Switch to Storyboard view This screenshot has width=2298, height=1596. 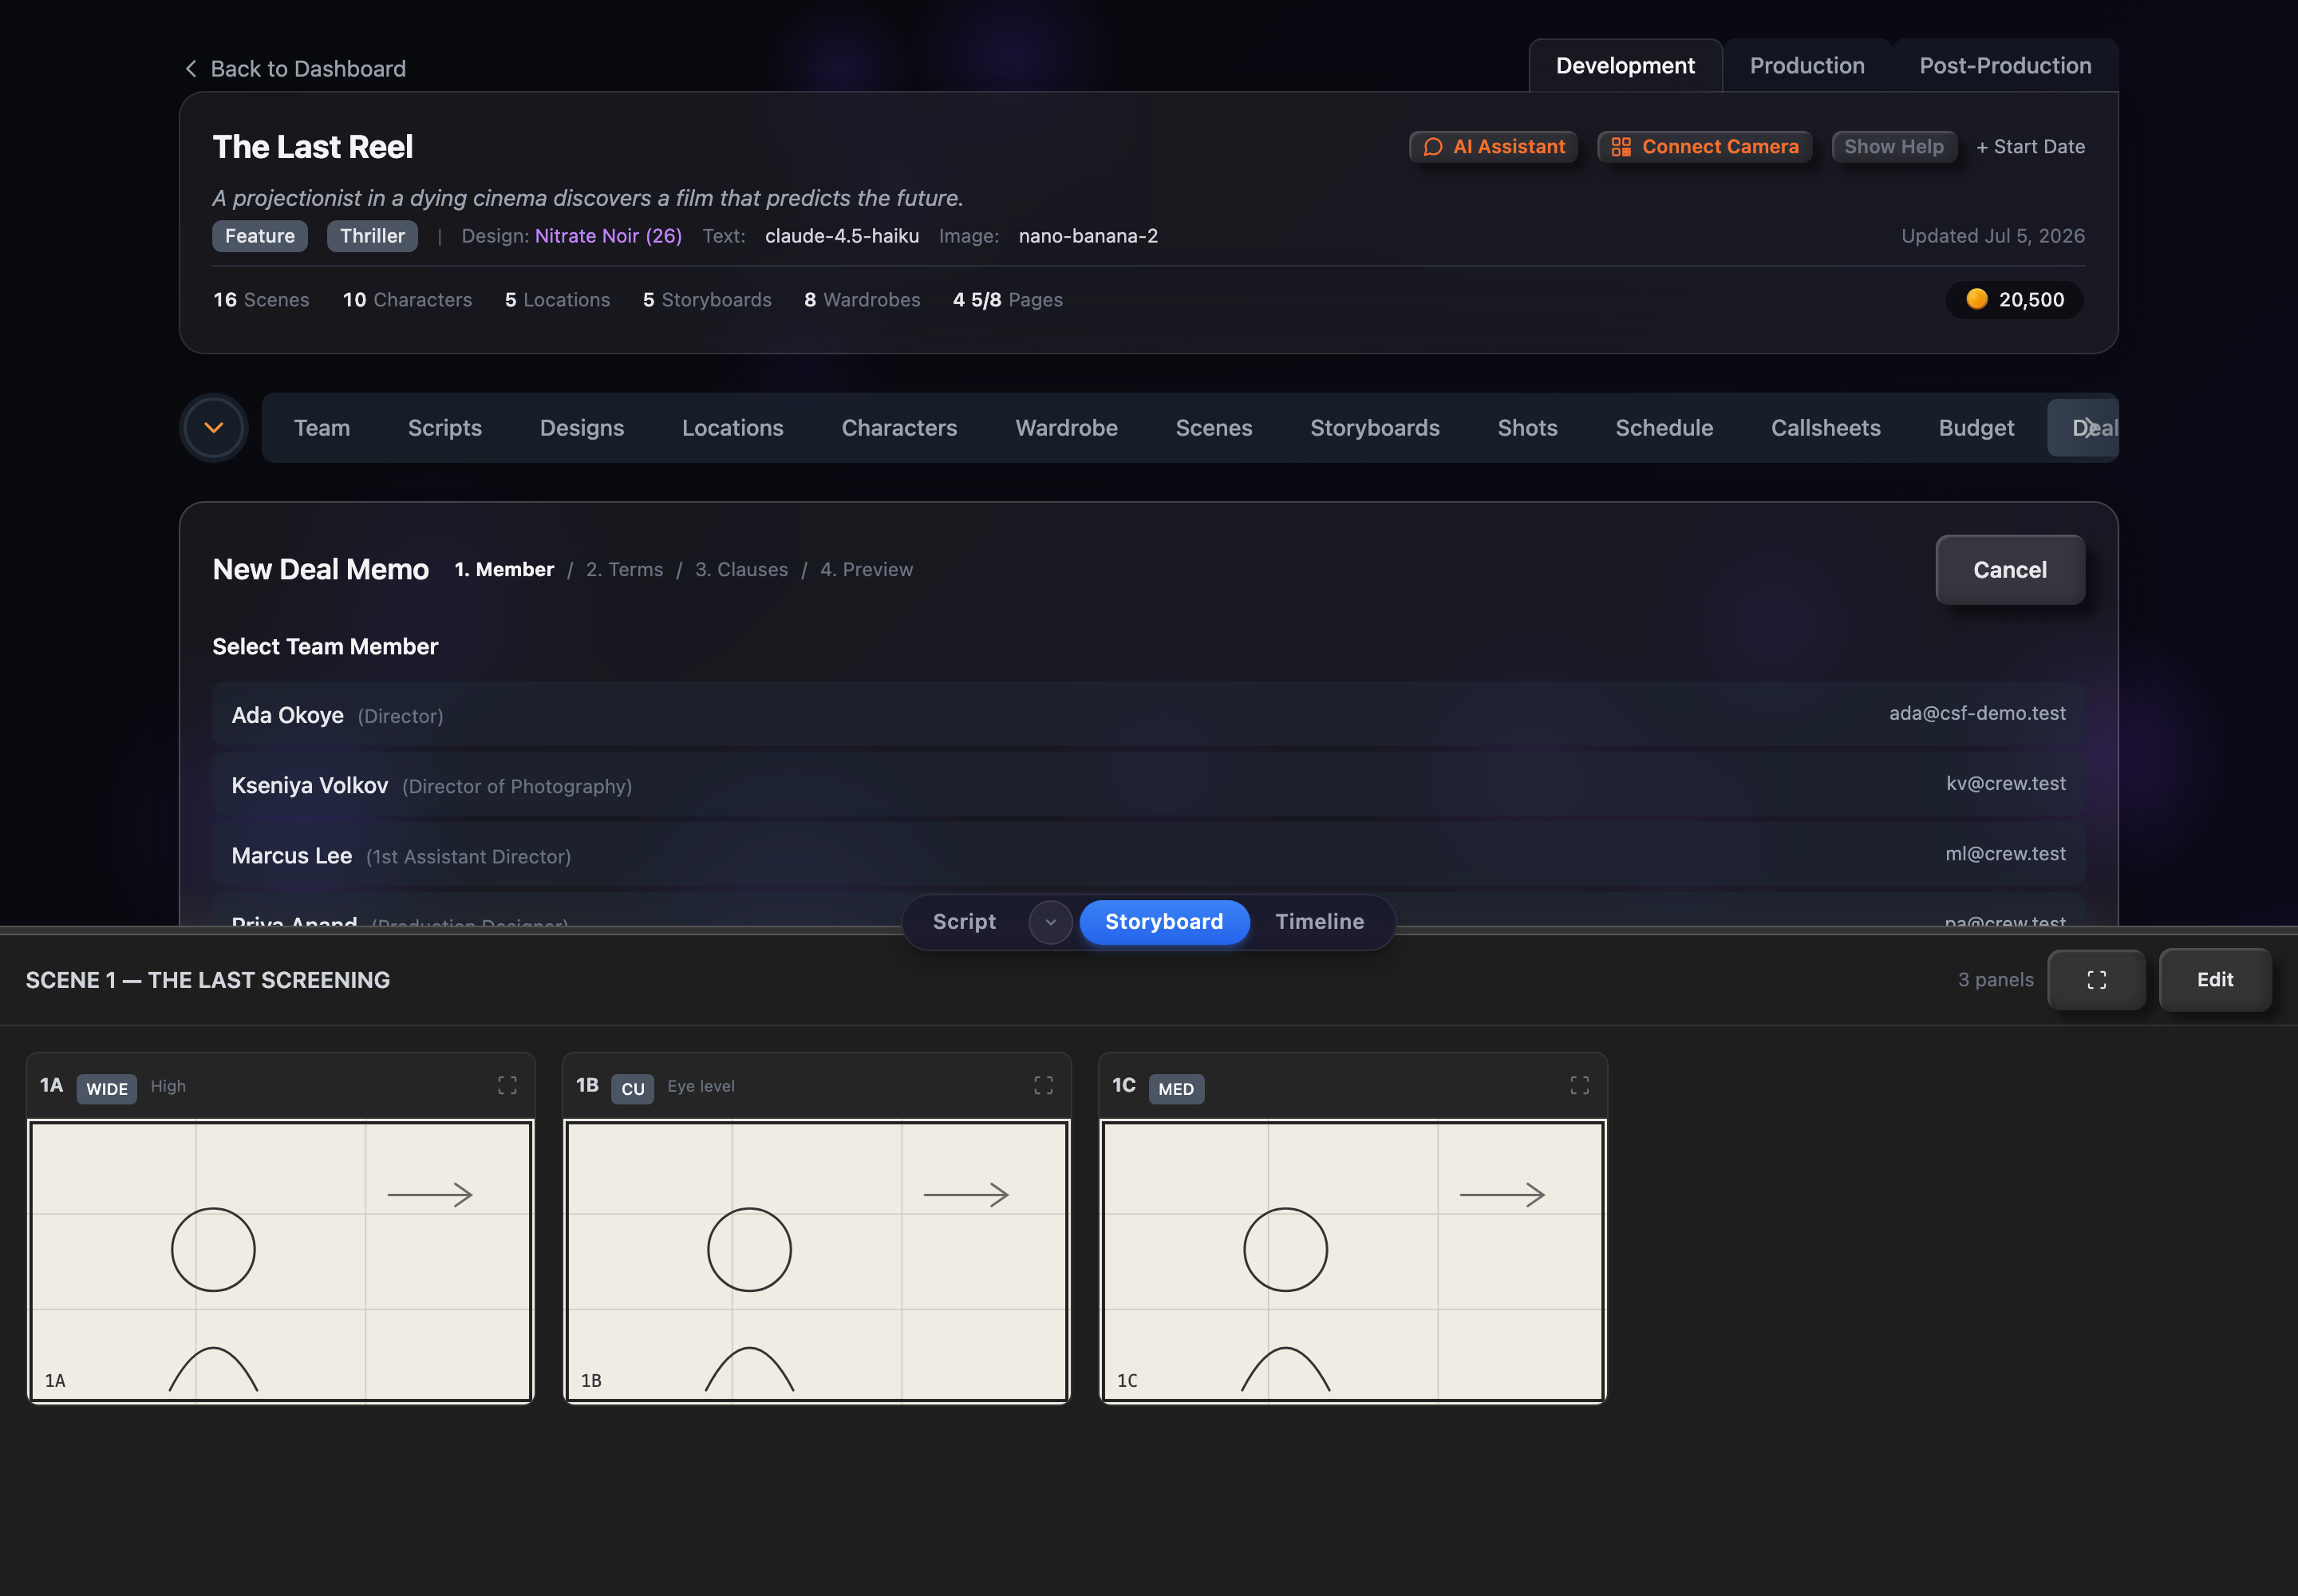[x=1164, y=922]
